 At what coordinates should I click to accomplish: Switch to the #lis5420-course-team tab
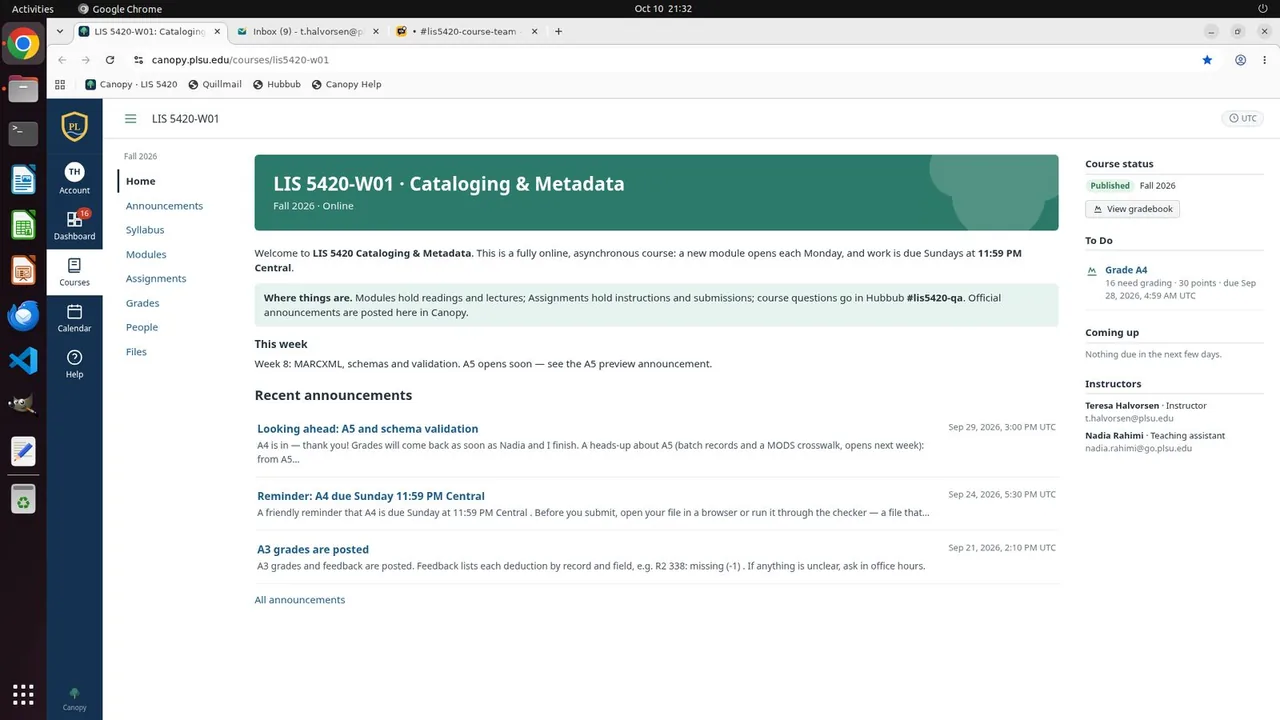pos(467,31)
